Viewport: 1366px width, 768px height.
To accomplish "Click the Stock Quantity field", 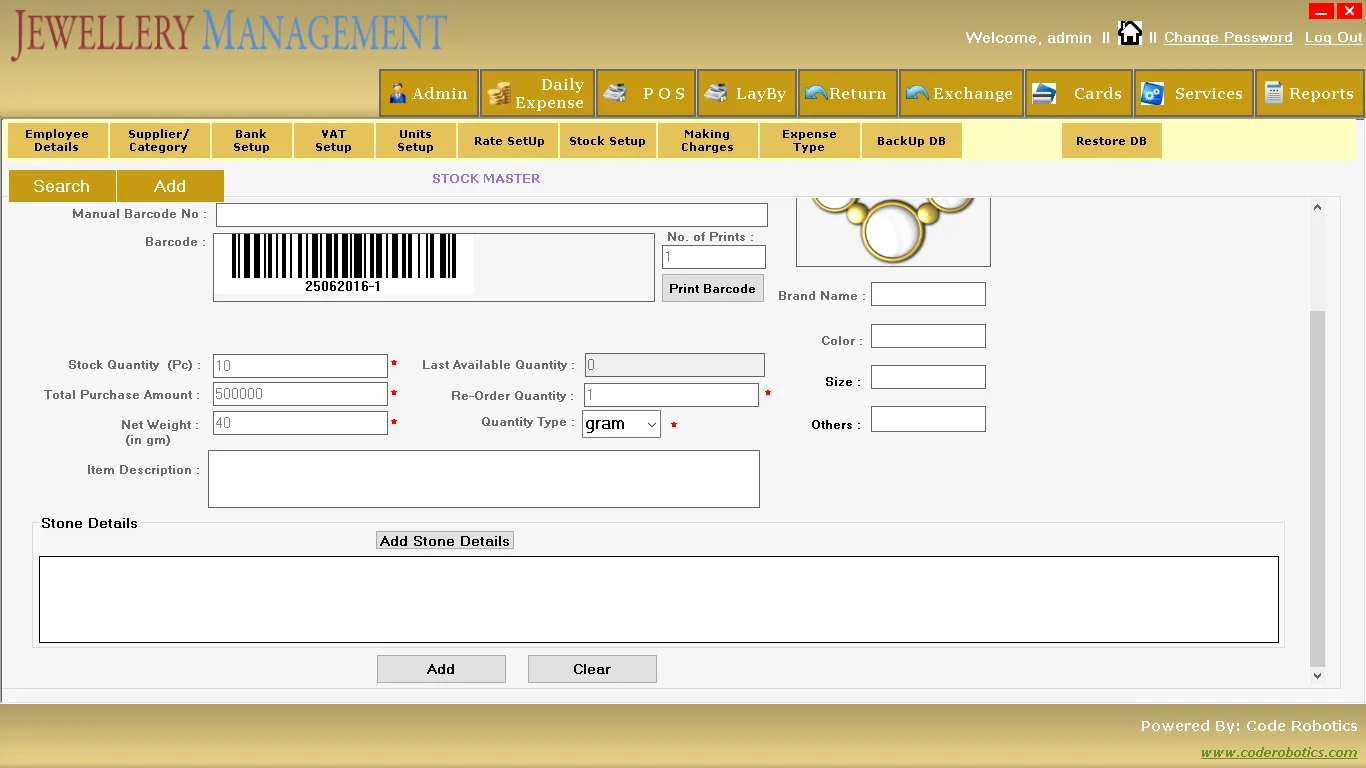I will 300,366.
